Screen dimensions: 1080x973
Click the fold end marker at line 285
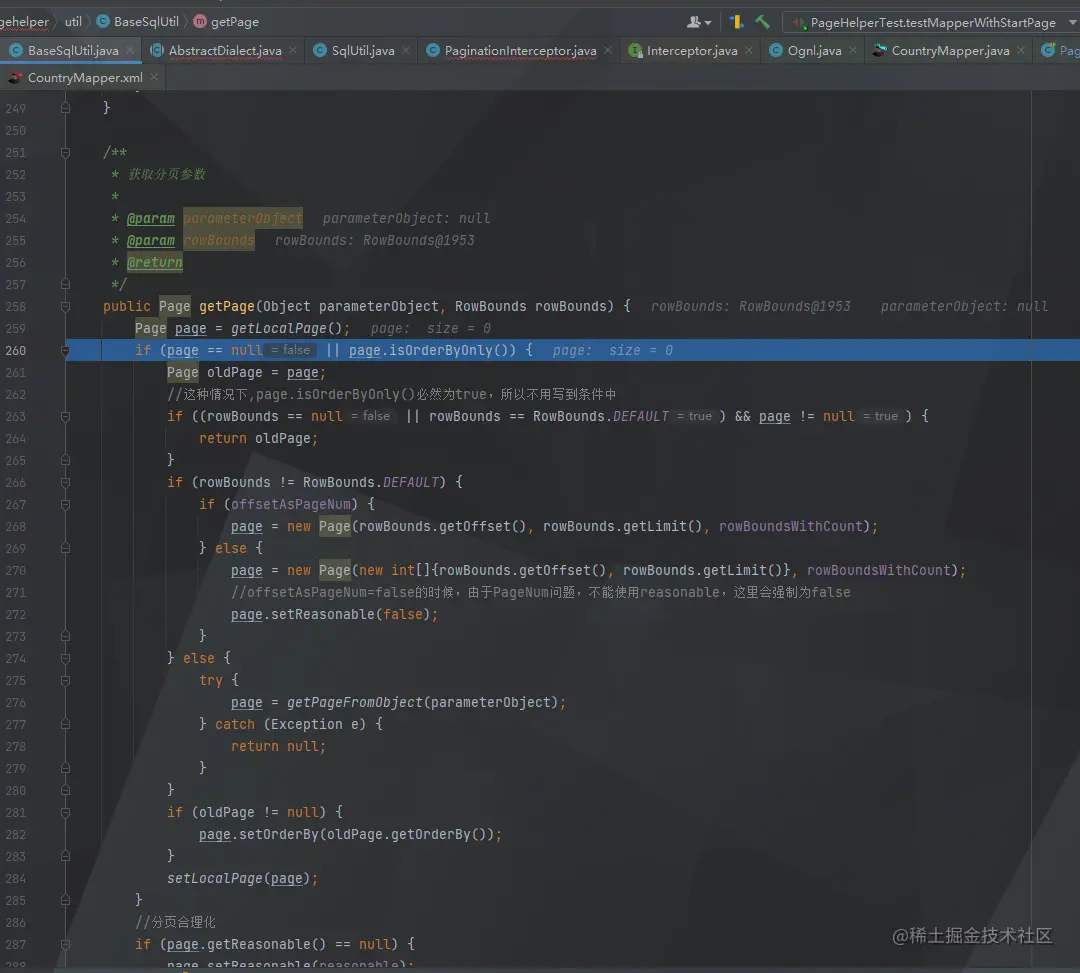point(65,900)
